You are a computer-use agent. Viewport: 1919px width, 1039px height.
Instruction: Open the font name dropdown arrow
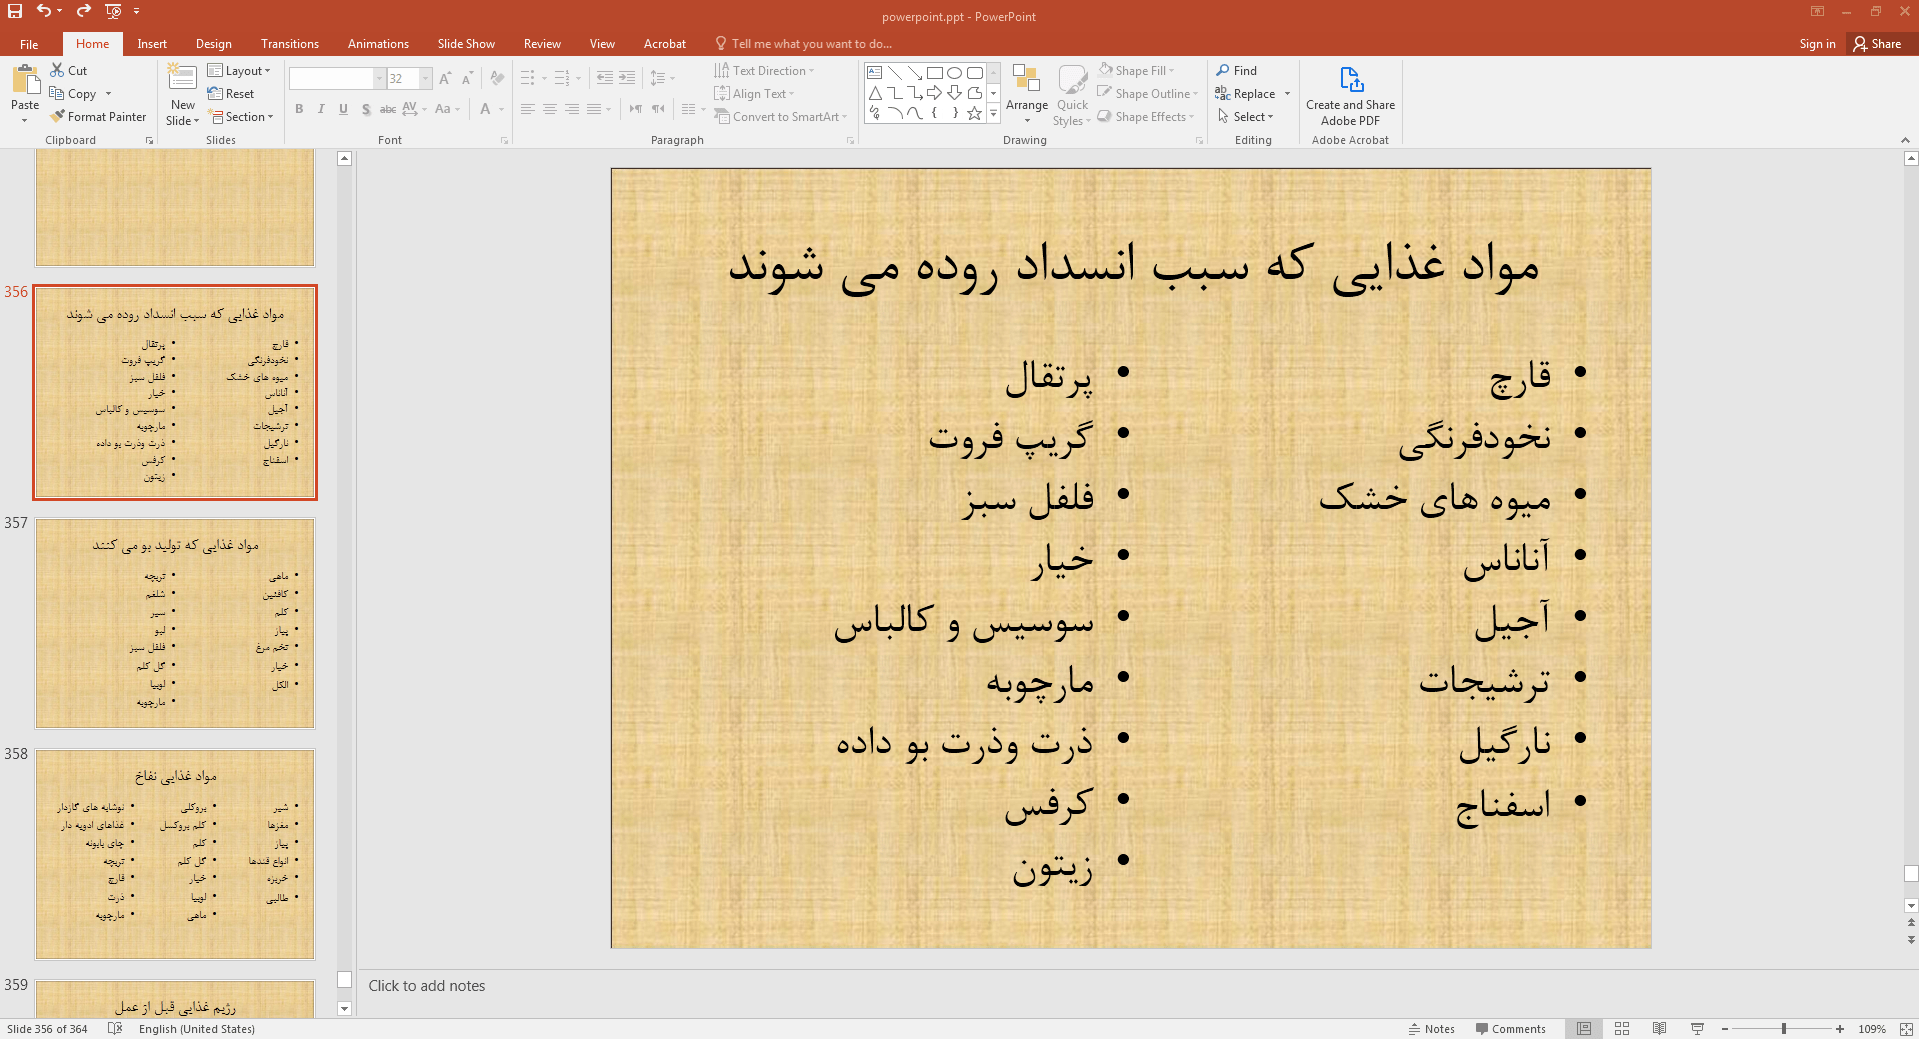[x=379, y=78]
